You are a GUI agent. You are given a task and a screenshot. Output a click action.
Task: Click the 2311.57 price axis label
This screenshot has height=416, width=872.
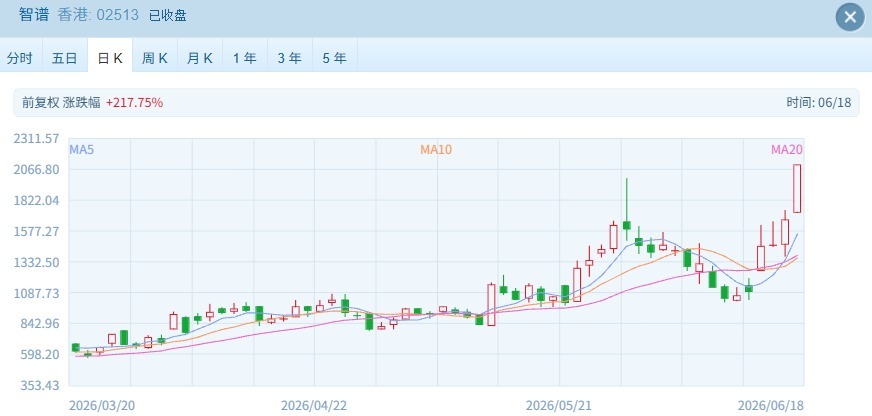[x=36, y=138]
